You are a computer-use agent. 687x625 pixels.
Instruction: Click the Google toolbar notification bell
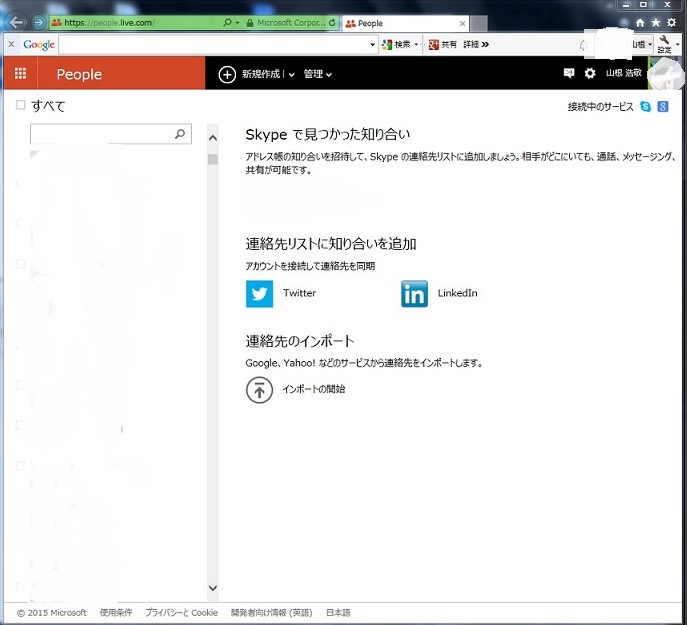(x=583, y=44)
